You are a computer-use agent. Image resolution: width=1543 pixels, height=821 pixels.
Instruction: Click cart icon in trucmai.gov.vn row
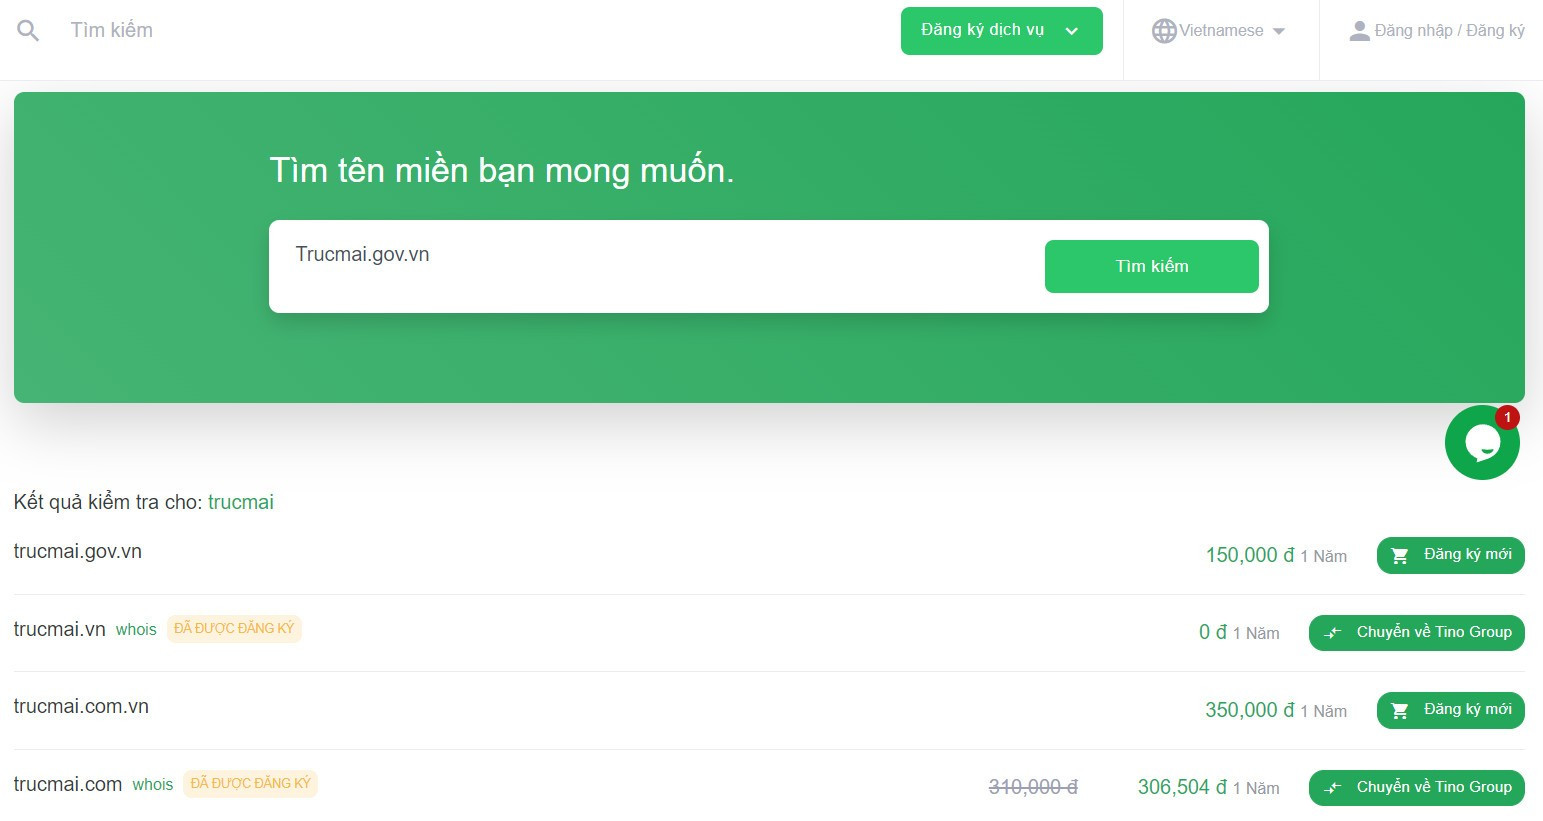click(1400, 556)
